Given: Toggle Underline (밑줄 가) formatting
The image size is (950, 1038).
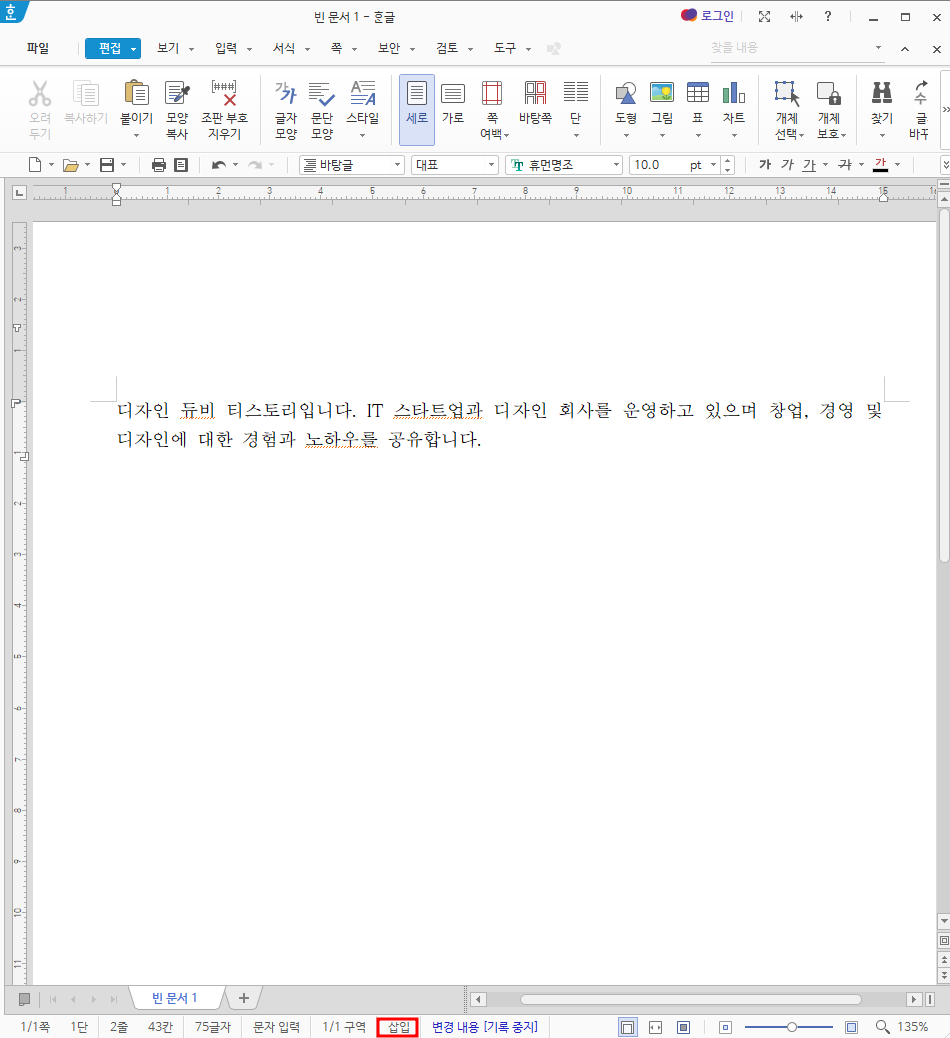Looking at the screenshot, I should tap(809, 165).
